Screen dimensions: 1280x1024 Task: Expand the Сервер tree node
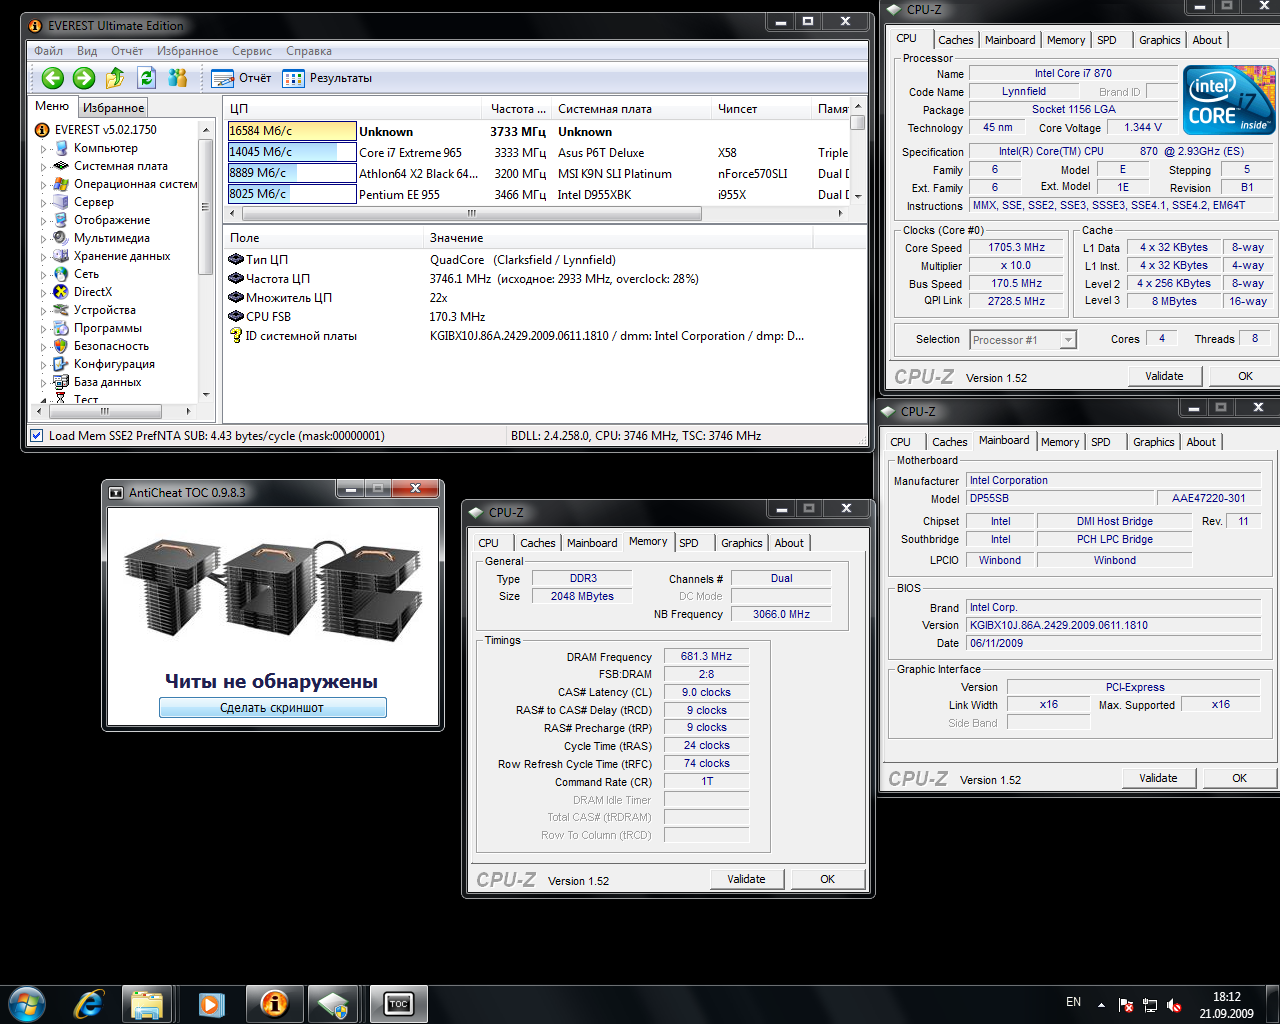43,202
